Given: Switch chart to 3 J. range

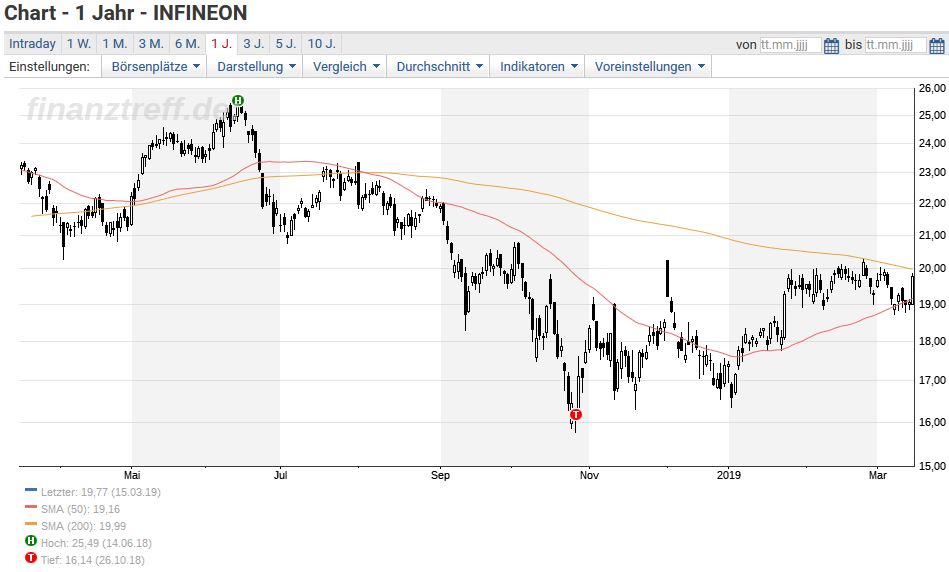Looking at the screenshot, I should coord(254,44).
